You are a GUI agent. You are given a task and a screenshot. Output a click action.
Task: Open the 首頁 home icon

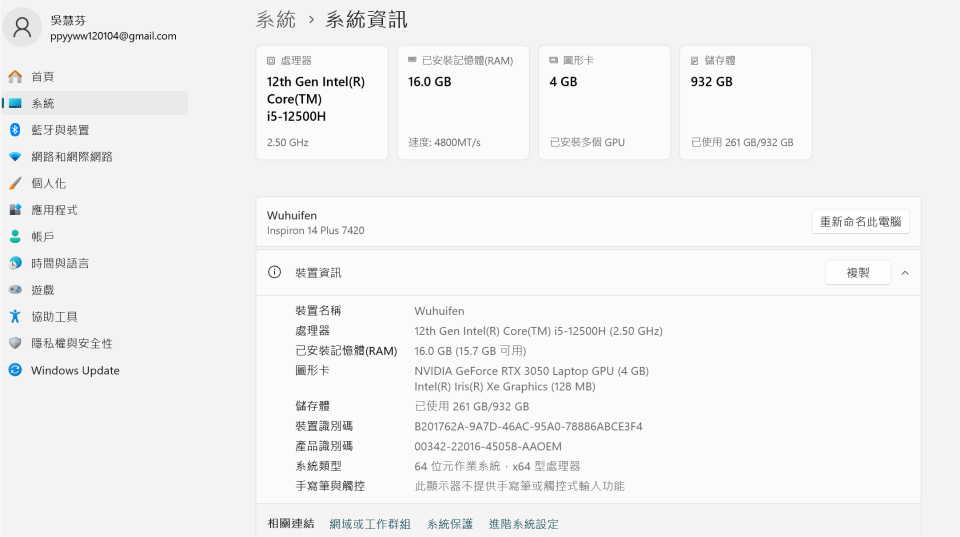[15, 77]
